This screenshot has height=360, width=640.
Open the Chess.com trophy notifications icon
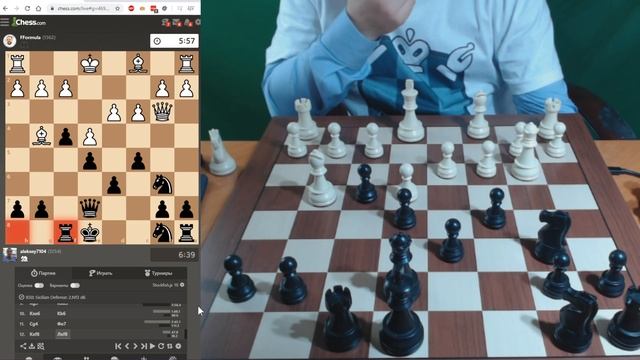[166, 22]
